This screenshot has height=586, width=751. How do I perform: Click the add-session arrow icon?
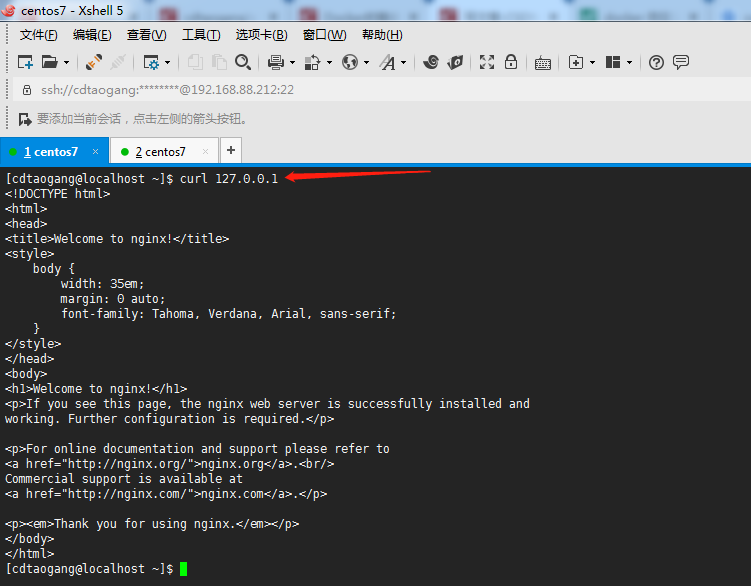tap(25, 119)
